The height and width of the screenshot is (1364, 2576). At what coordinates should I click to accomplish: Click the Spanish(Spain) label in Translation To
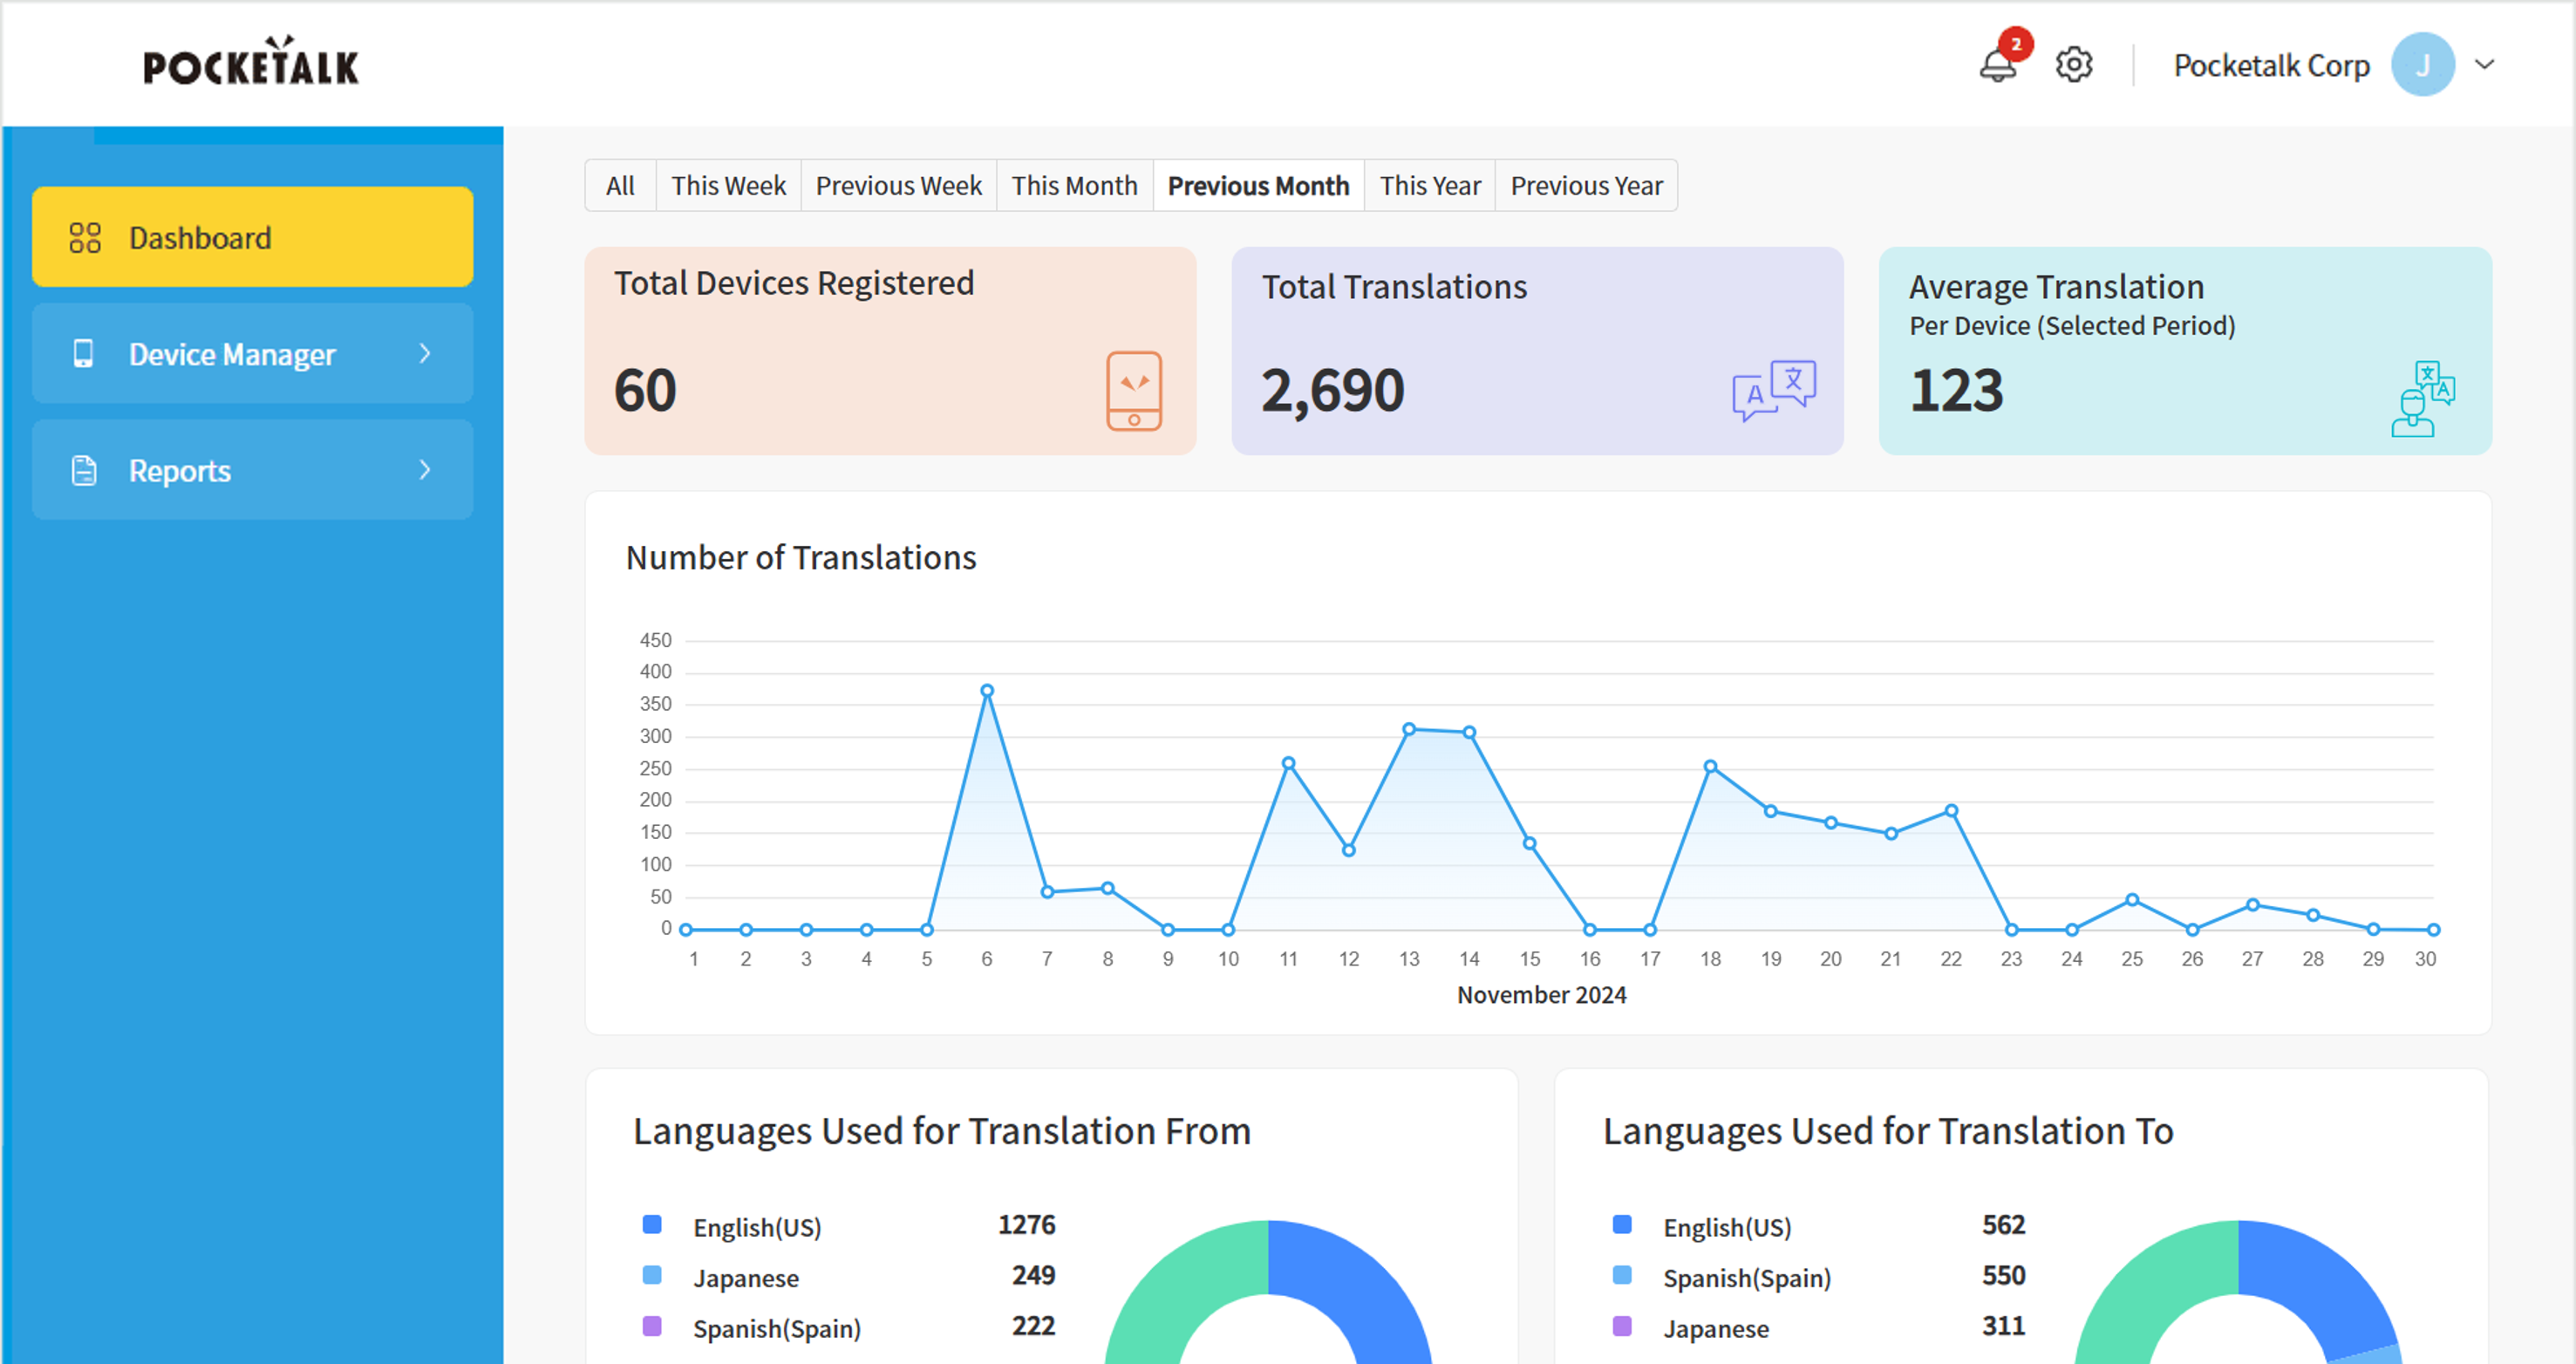click(x=1747, y=1278)
